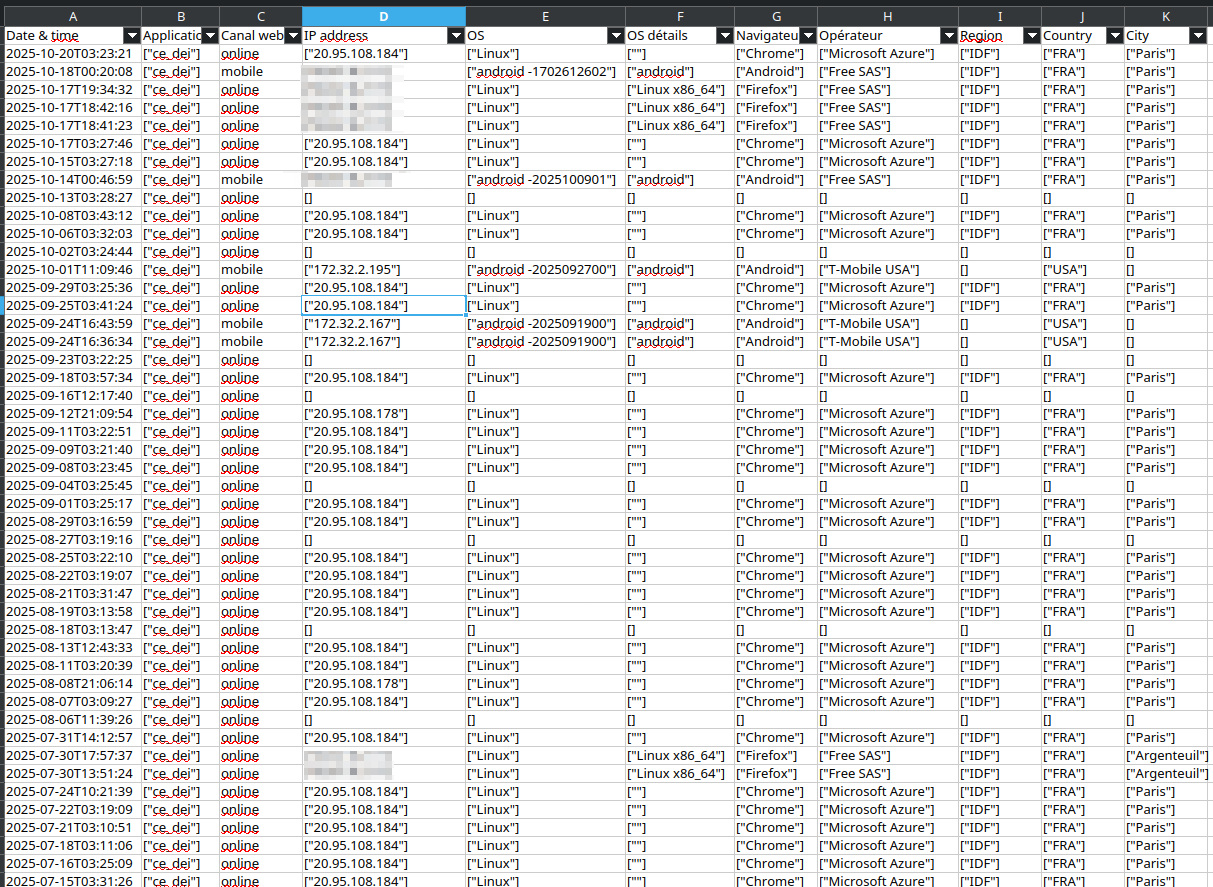Click the OS cell android -2025092700

541,270
